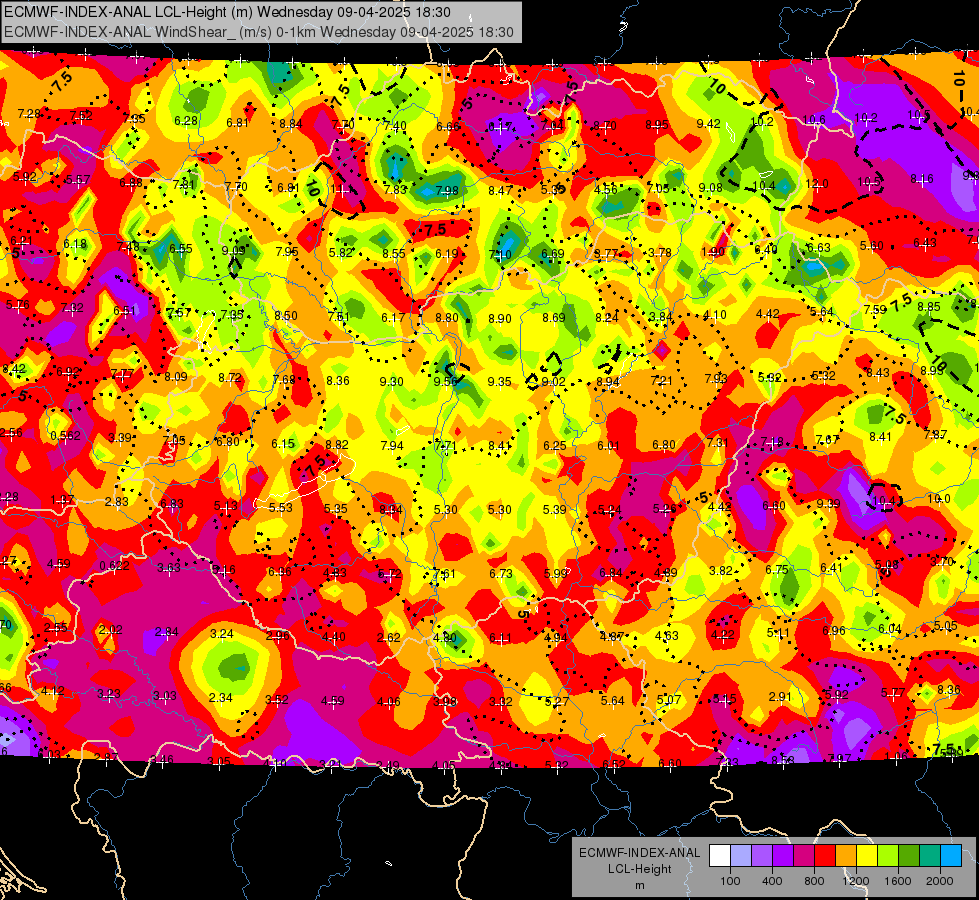
Task: Click the map value '6.28'
Action: tap(186, 121)
